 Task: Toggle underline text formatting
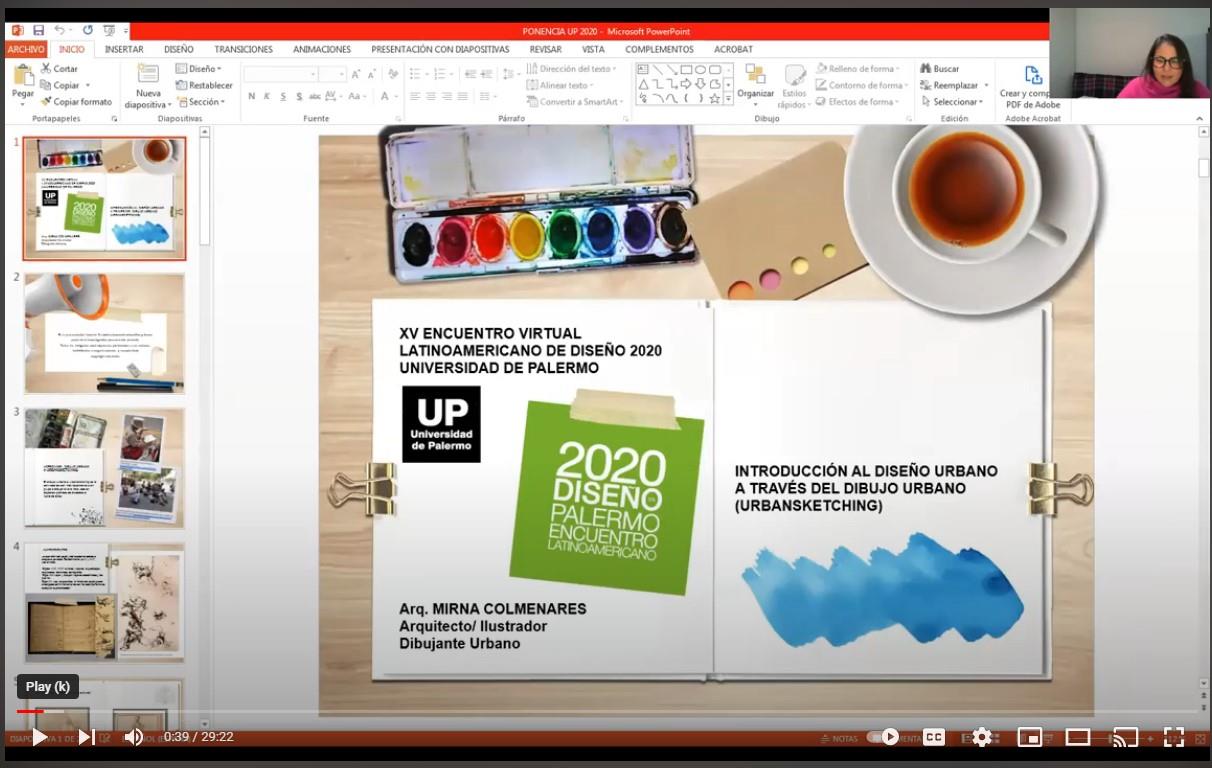pyautogui.click(x=283, y=96)
